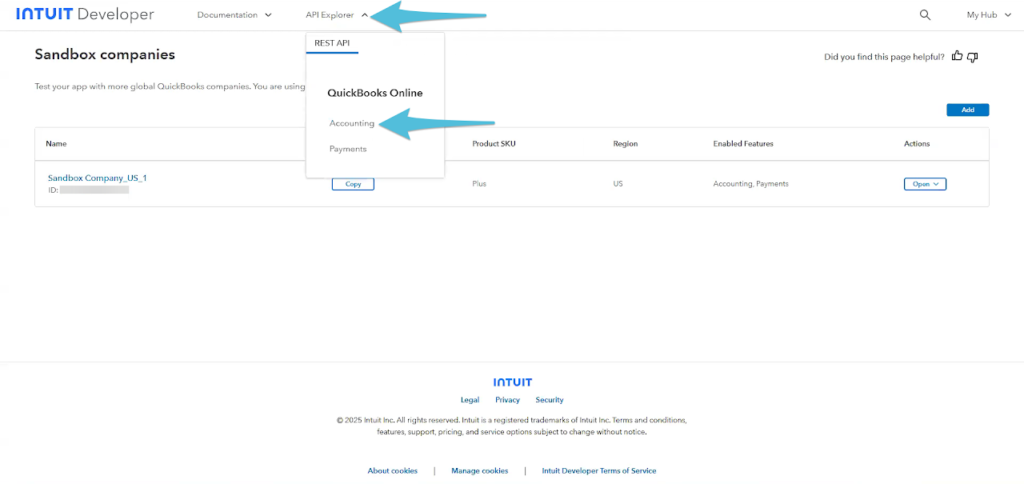
Task: Collapse the API Explorer menu
Action: (337, 15)
